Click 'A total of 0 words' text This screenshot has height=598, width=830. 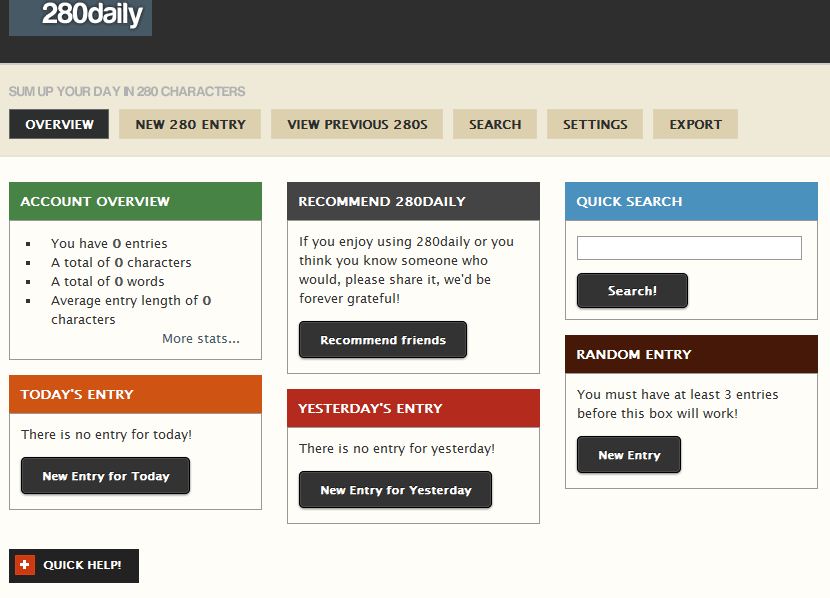(107, 282)
